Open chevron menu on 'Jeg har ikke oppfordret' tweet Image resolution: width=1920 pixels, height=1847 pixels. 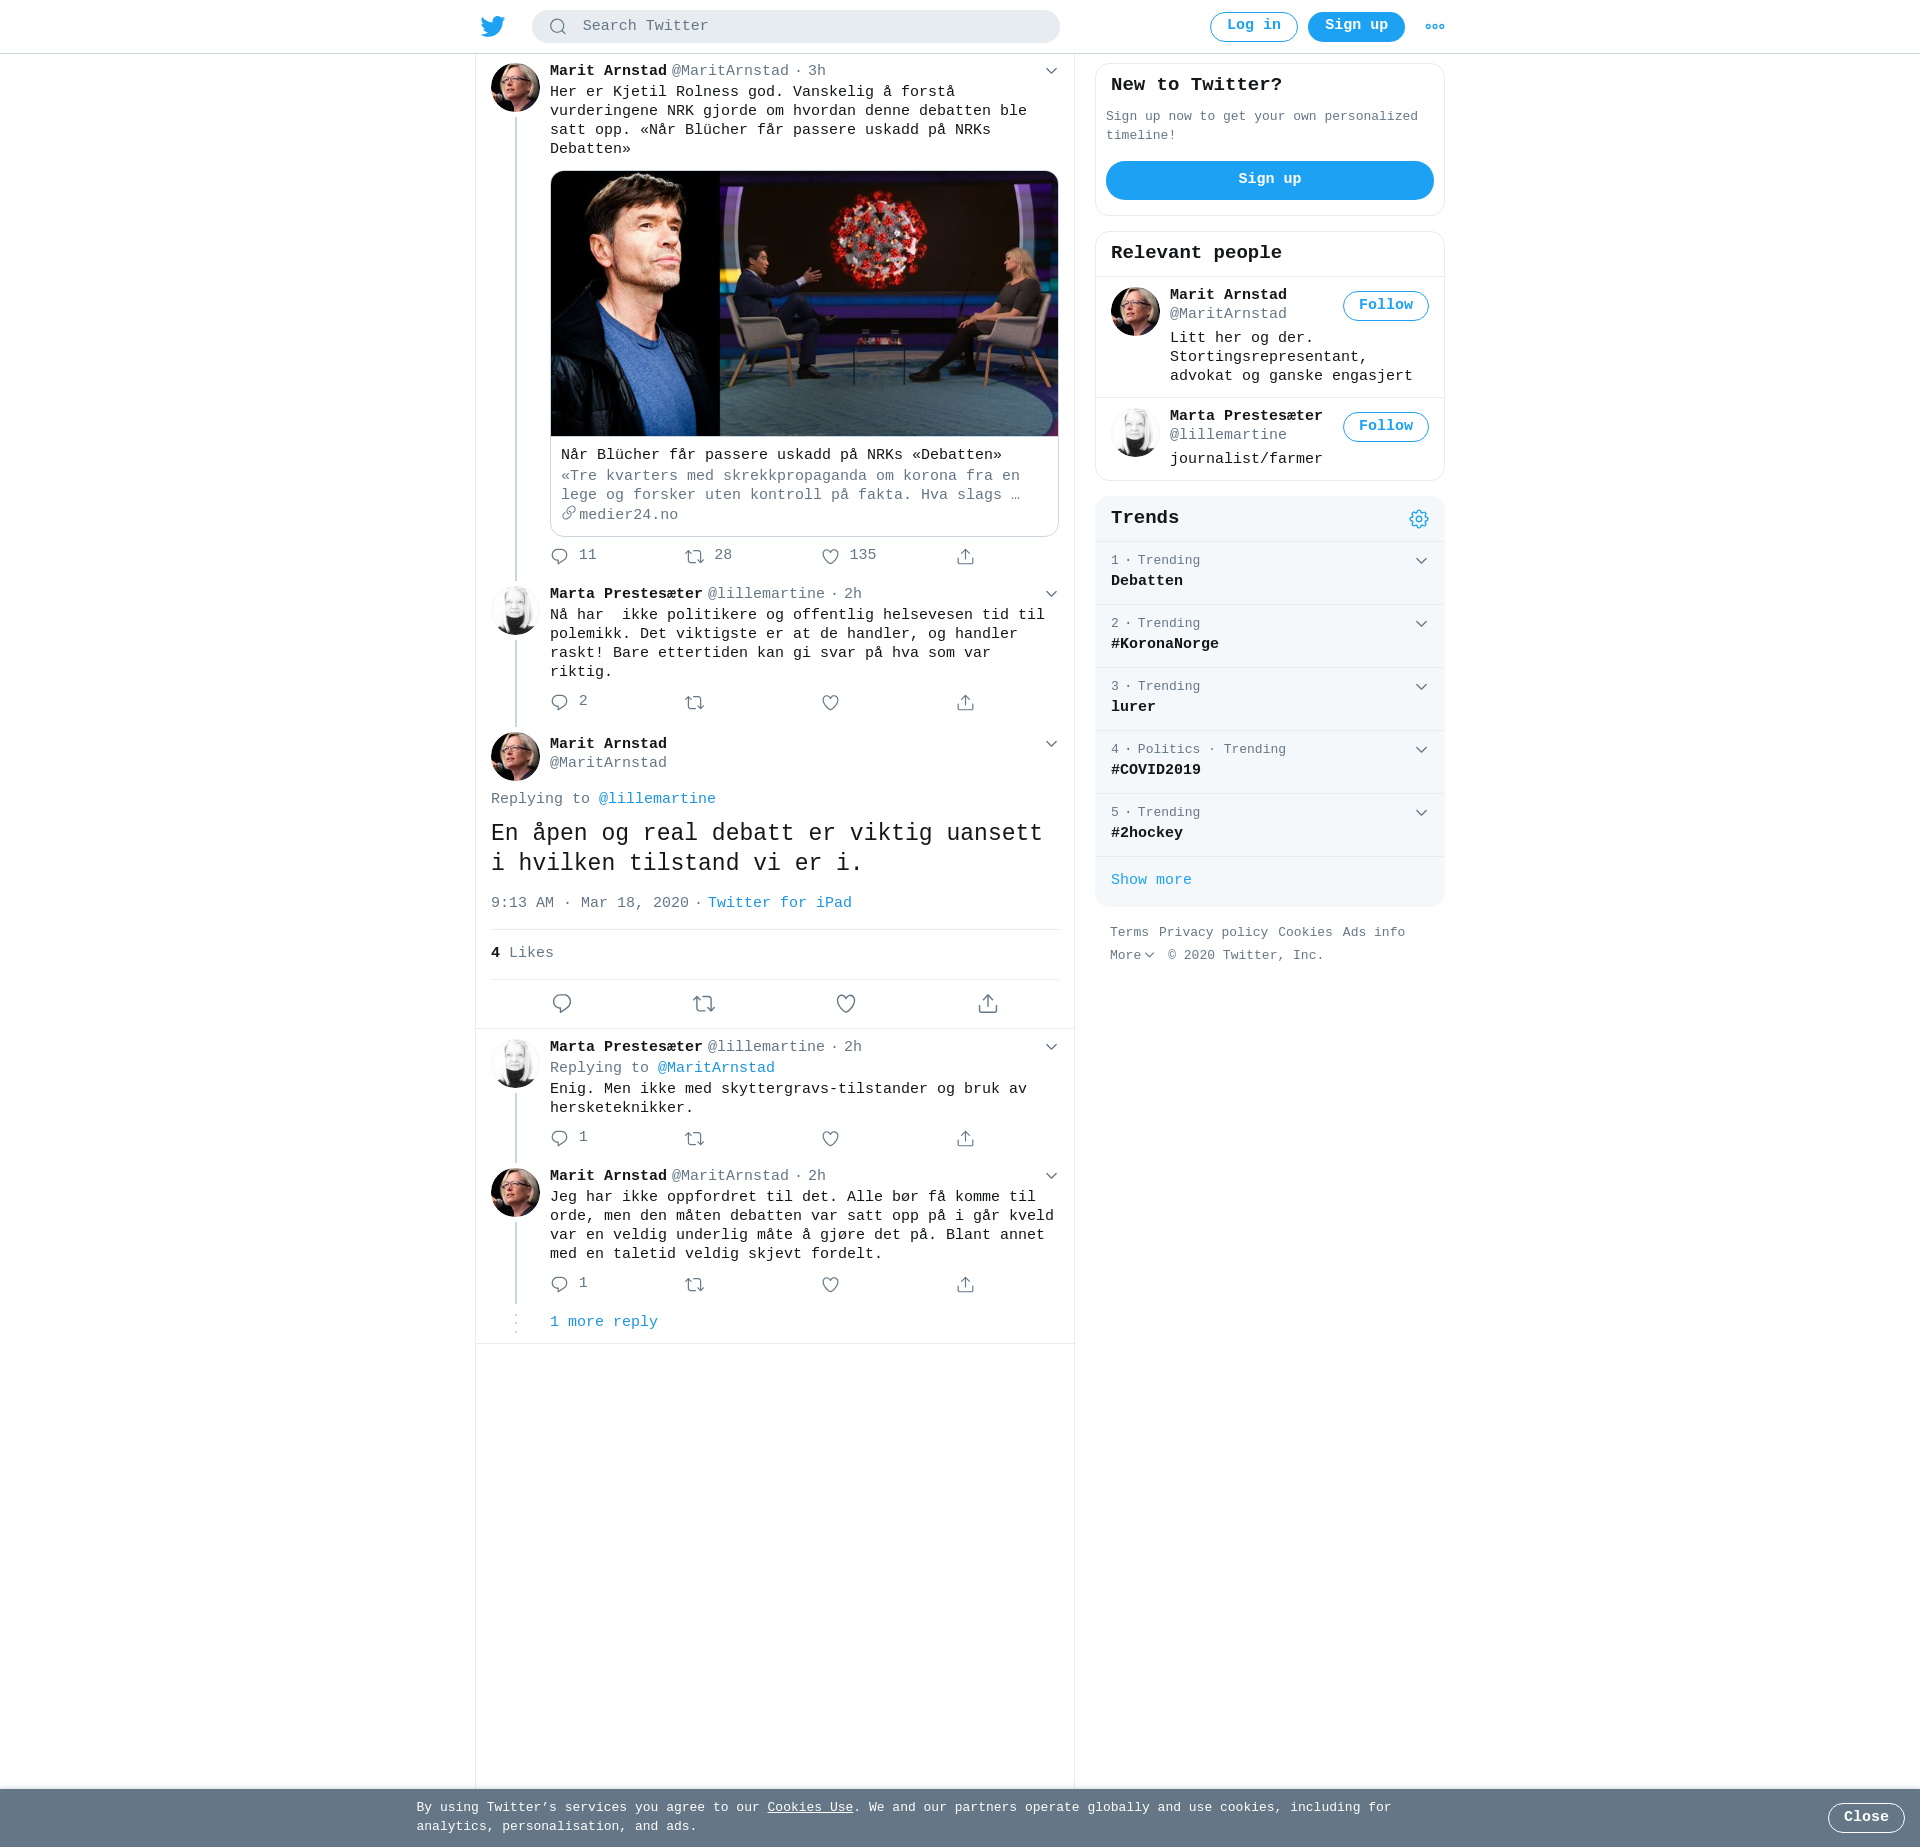tap(1051, 1176)
